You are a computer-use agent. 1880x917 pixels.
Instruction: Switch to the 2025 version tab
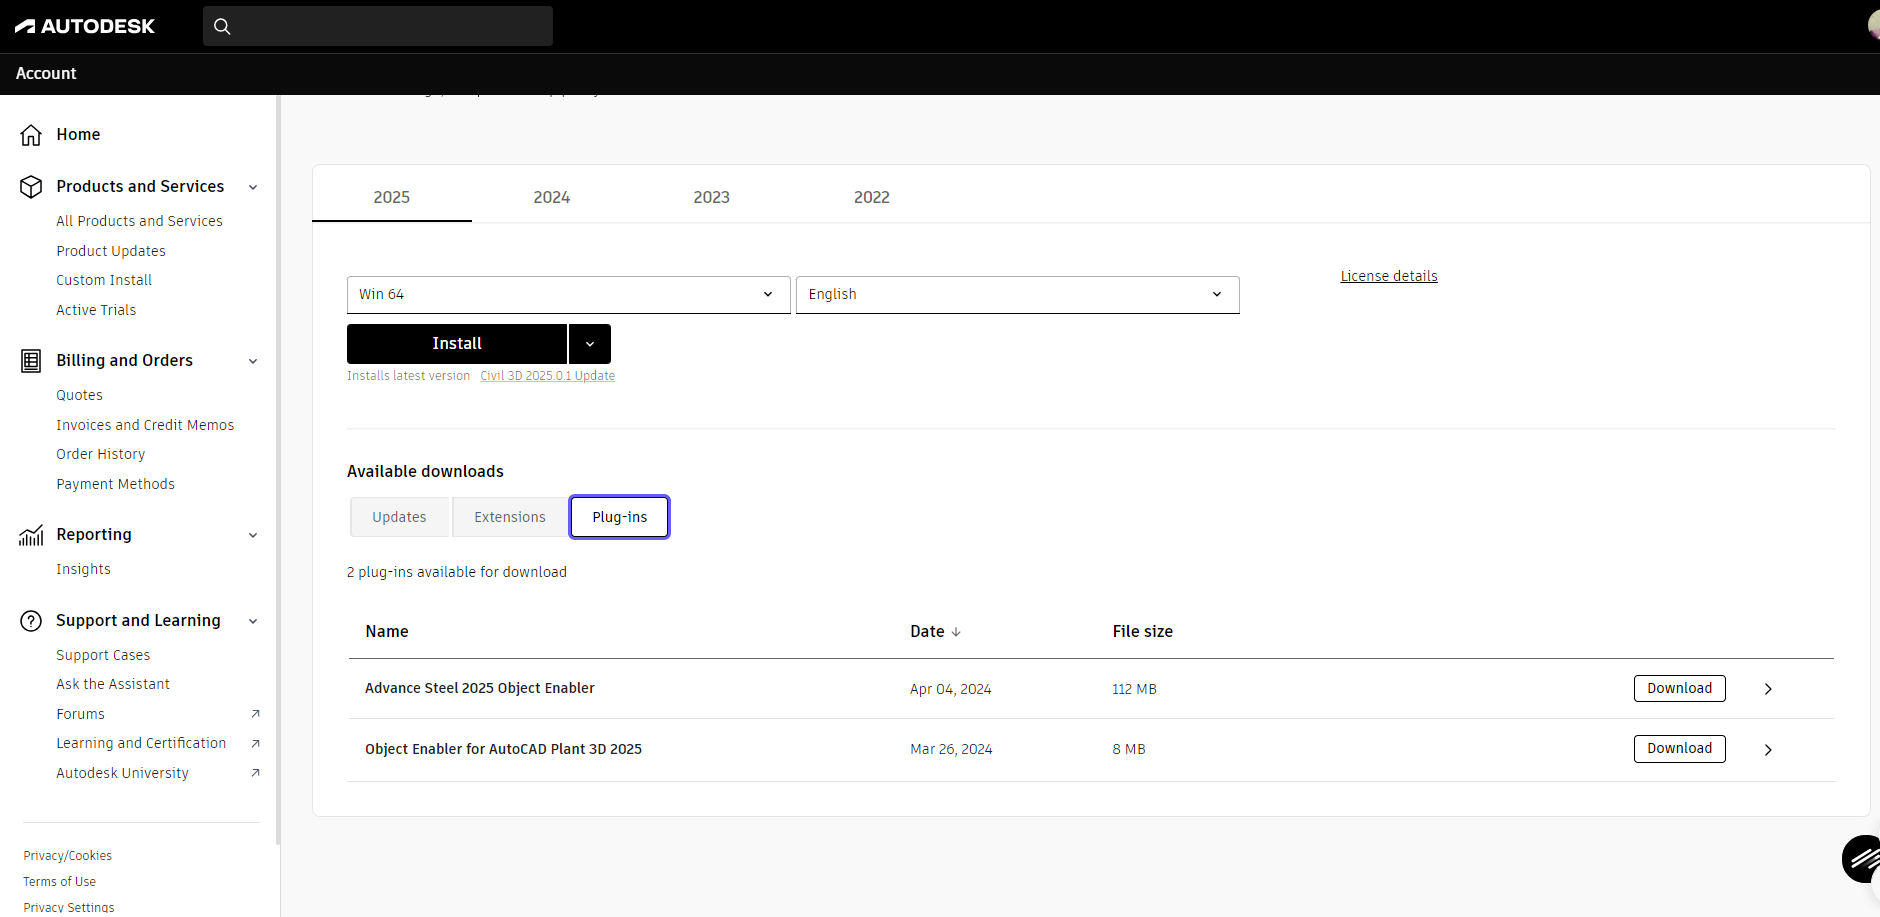coord(392,197)
